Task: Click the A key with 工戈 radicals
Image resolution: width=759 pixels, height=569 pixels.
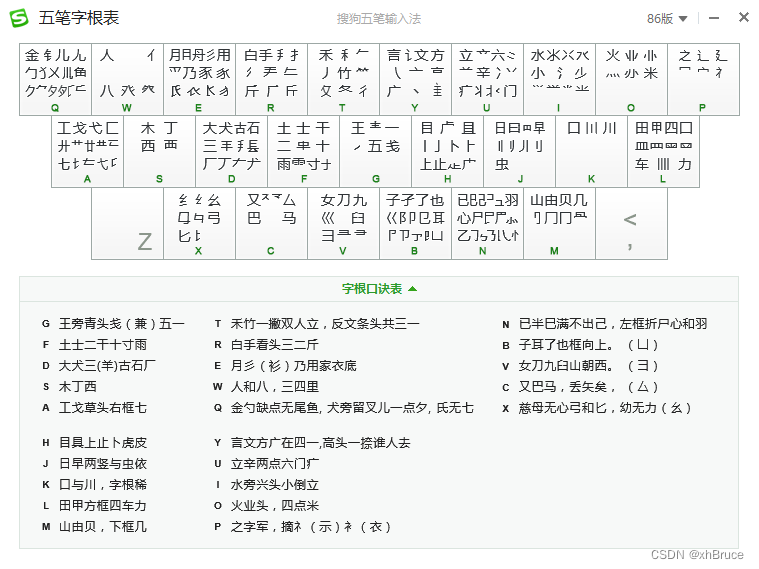Action: click(x=88, y=152)
